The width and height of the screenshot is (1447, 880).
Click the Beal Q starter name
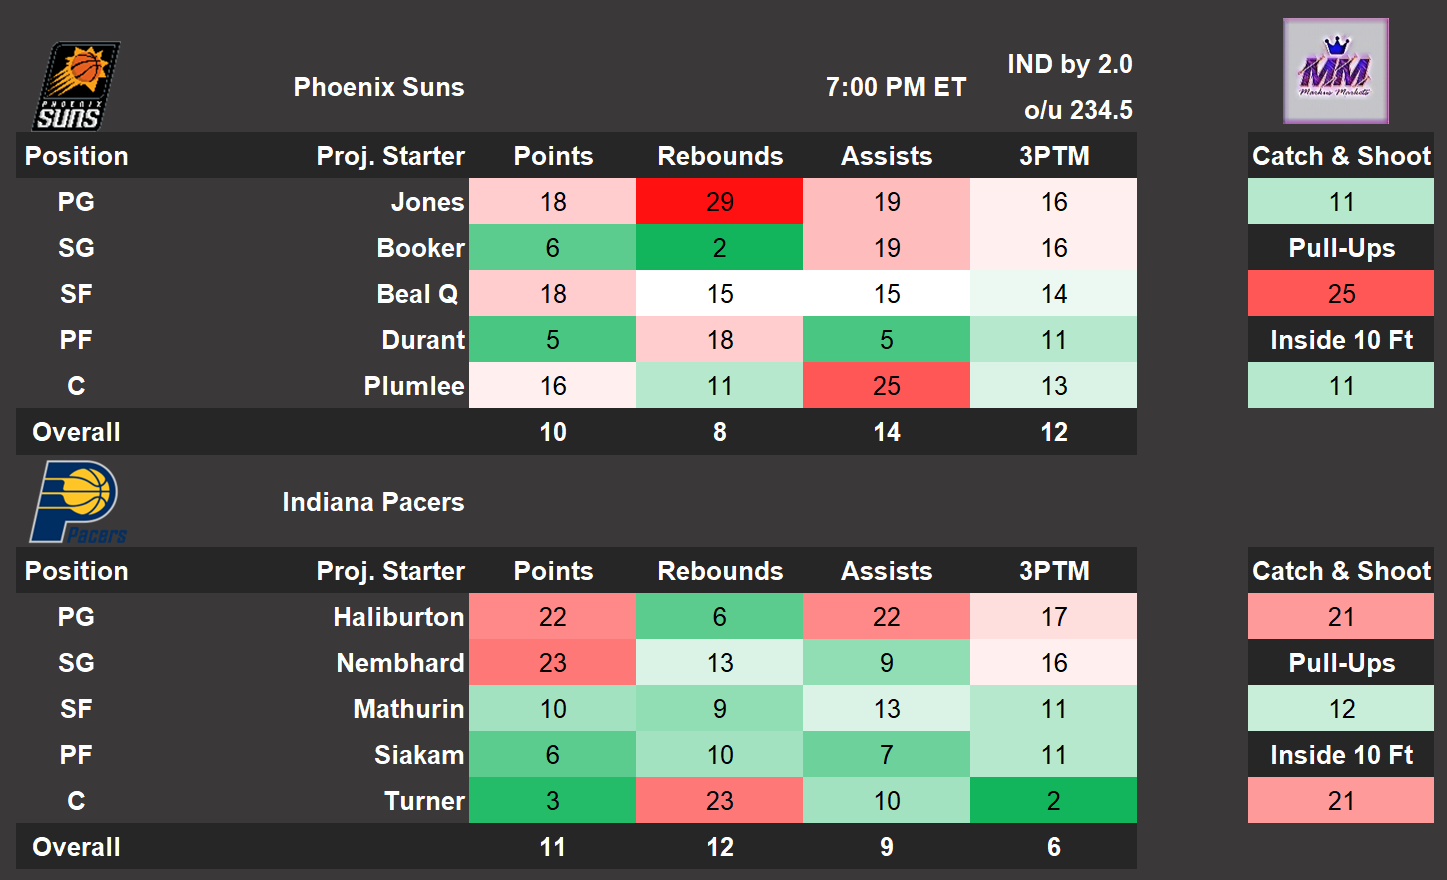417,294
